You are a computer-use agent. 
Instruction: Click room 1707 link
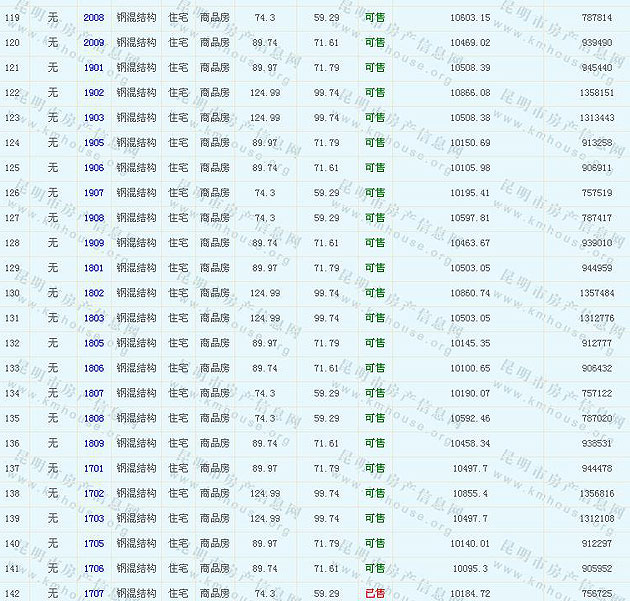93,593
